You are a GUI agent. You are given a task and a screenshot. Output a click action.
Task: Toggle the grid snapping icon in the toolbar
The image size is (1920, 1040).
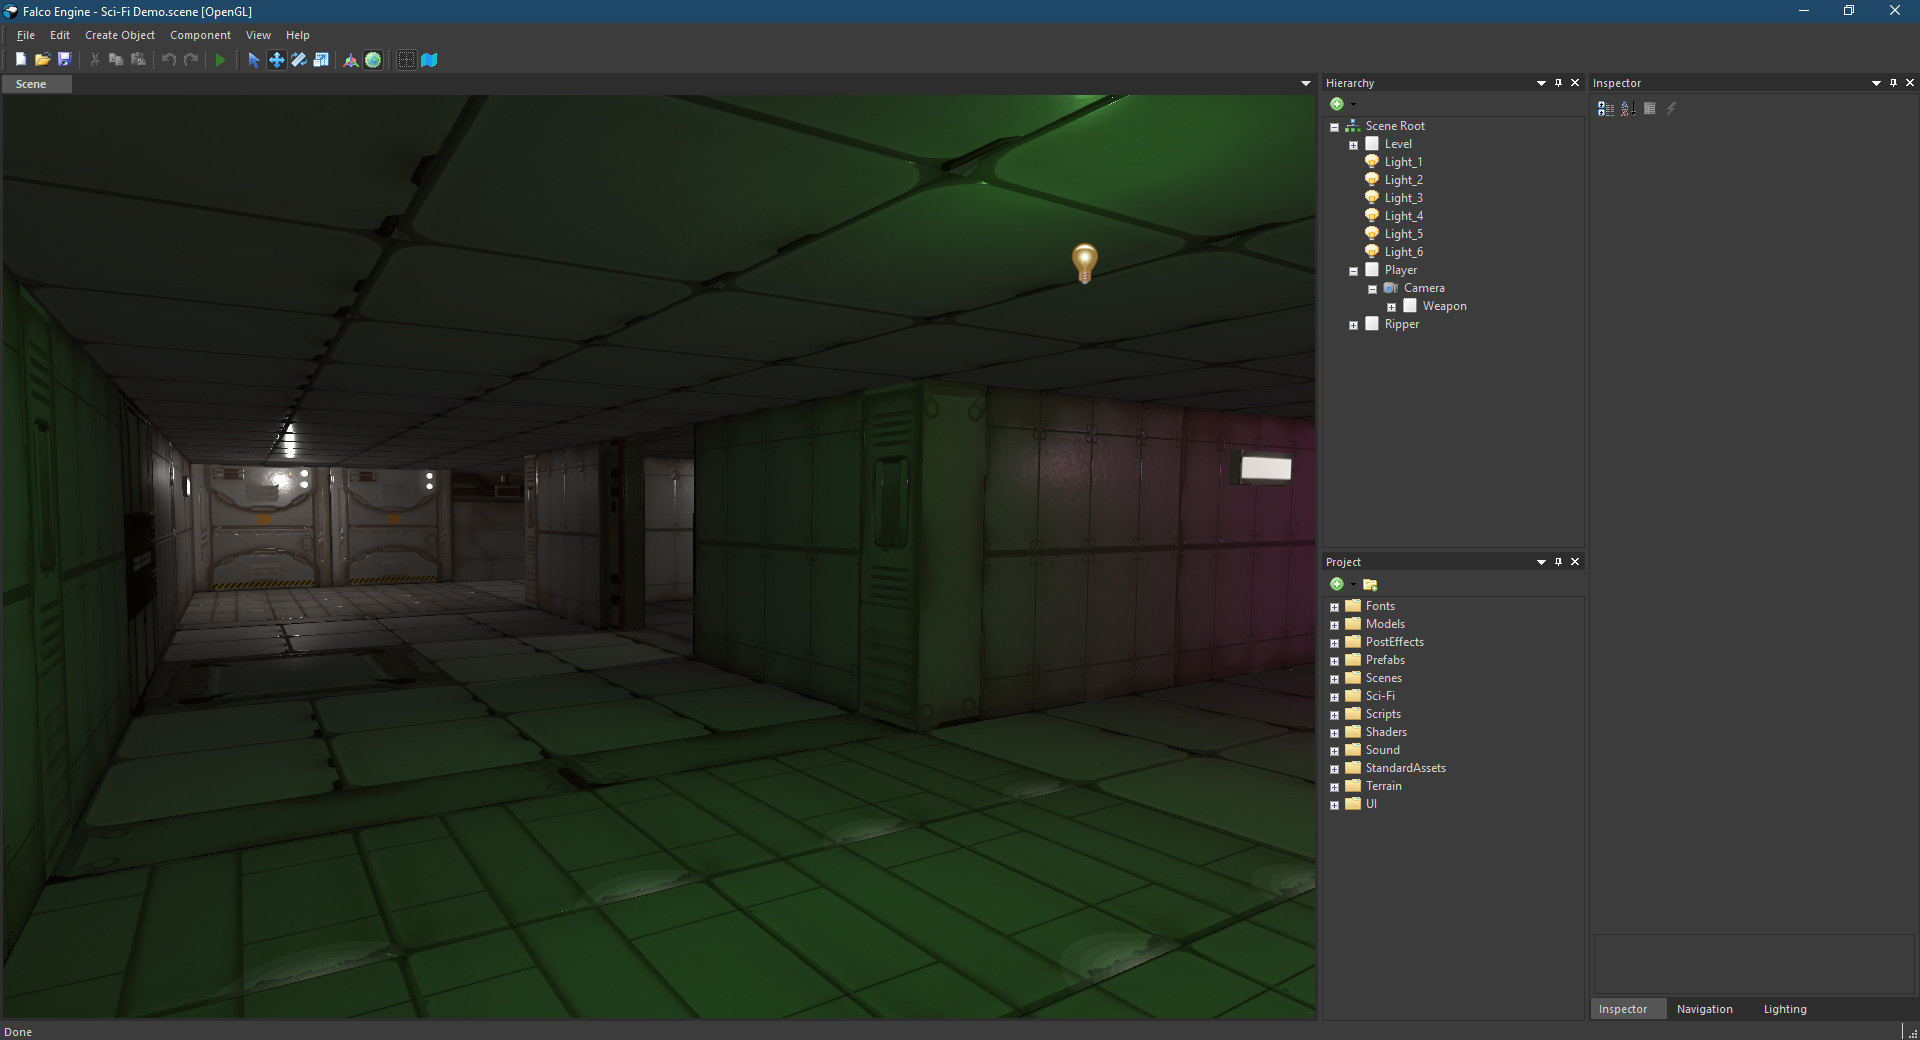[x=405, y=60]
